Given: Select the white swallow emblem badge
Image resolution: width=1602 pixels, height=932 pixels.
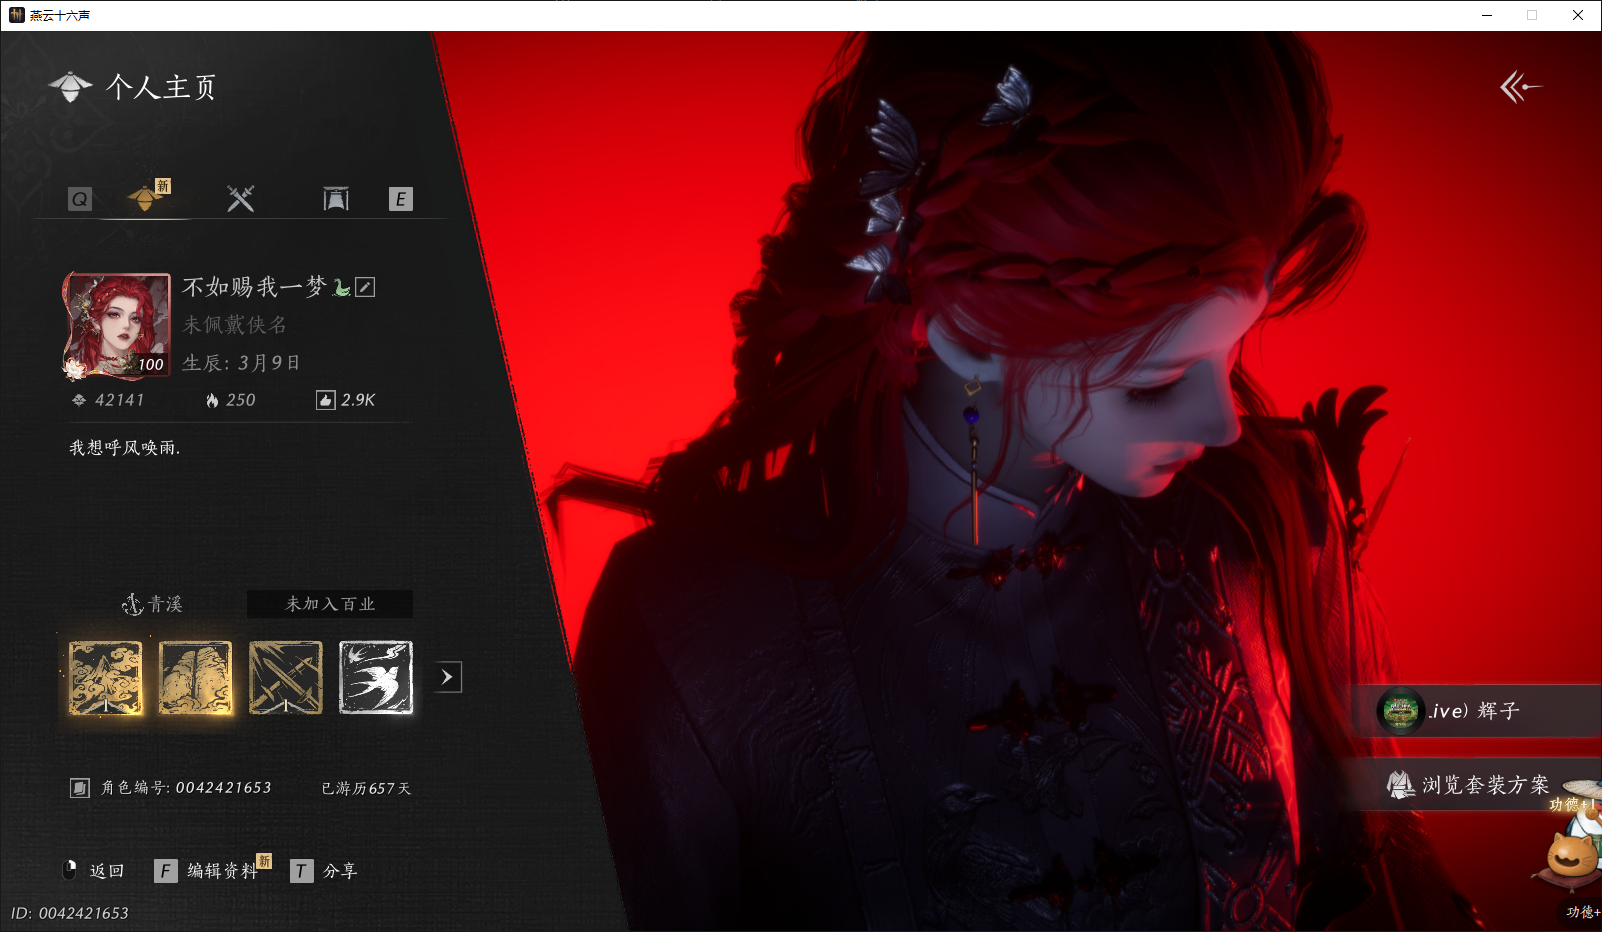Looking at the screenshot, I should [376, 678].
